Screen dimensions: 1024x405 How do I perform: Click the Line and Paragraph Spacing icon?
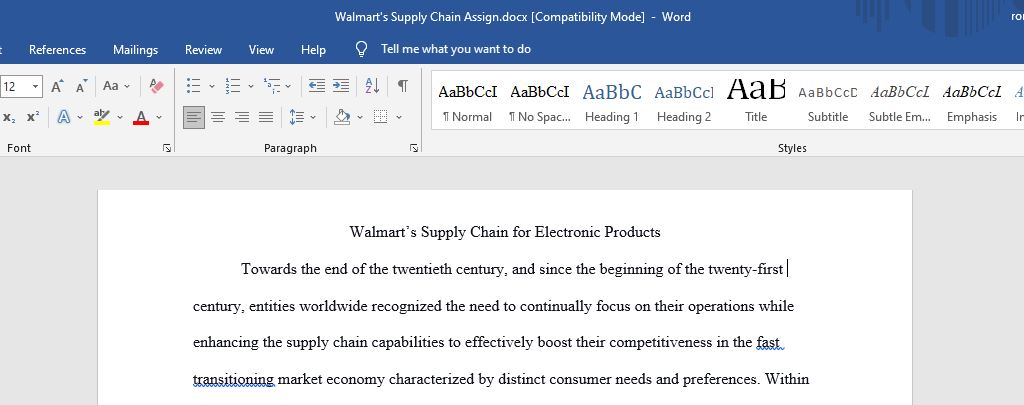pos(297,118)
